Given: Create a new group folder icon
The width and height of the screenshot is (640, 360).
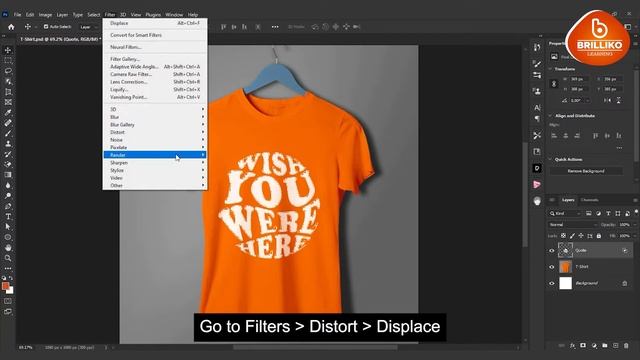Looking at the screenshot, I should [604, 346].
